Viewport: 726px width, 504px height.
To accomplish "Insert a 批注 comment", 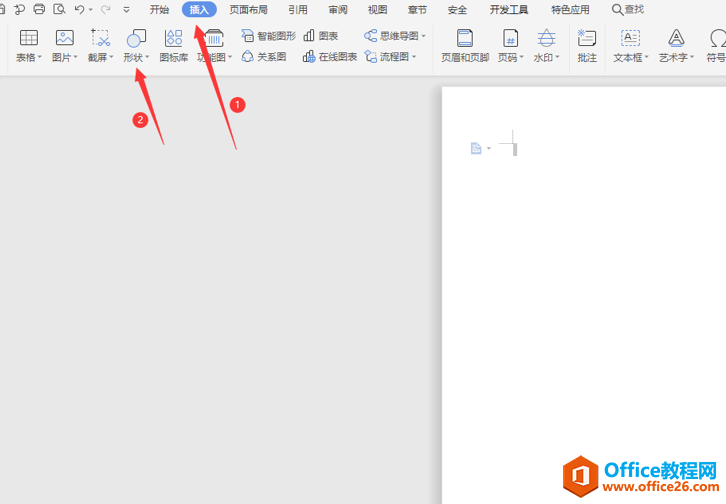I will point(587,45).
